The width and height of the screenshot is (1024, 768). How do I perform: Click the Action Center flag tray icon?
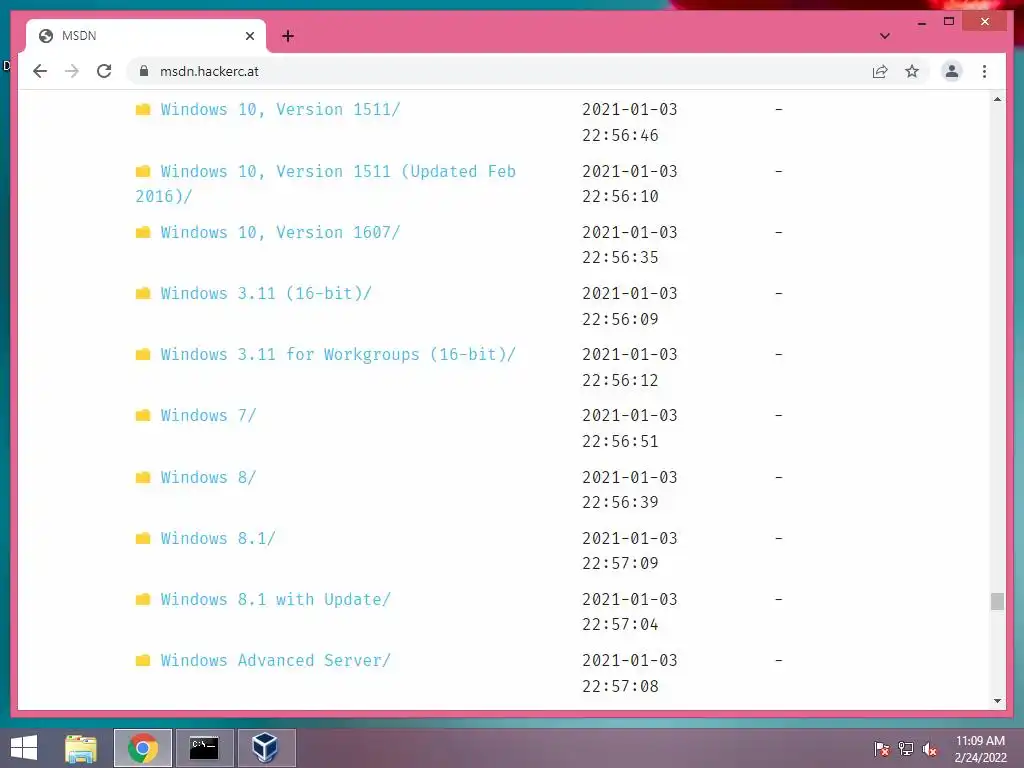(x=881, y=748)
